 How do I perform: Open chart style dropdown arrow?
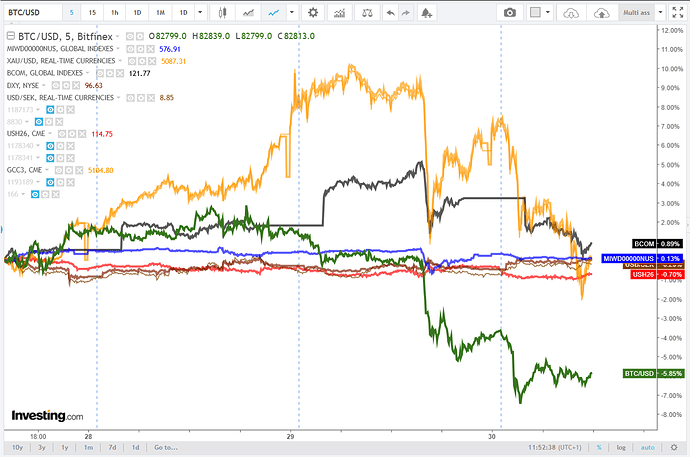292,13
